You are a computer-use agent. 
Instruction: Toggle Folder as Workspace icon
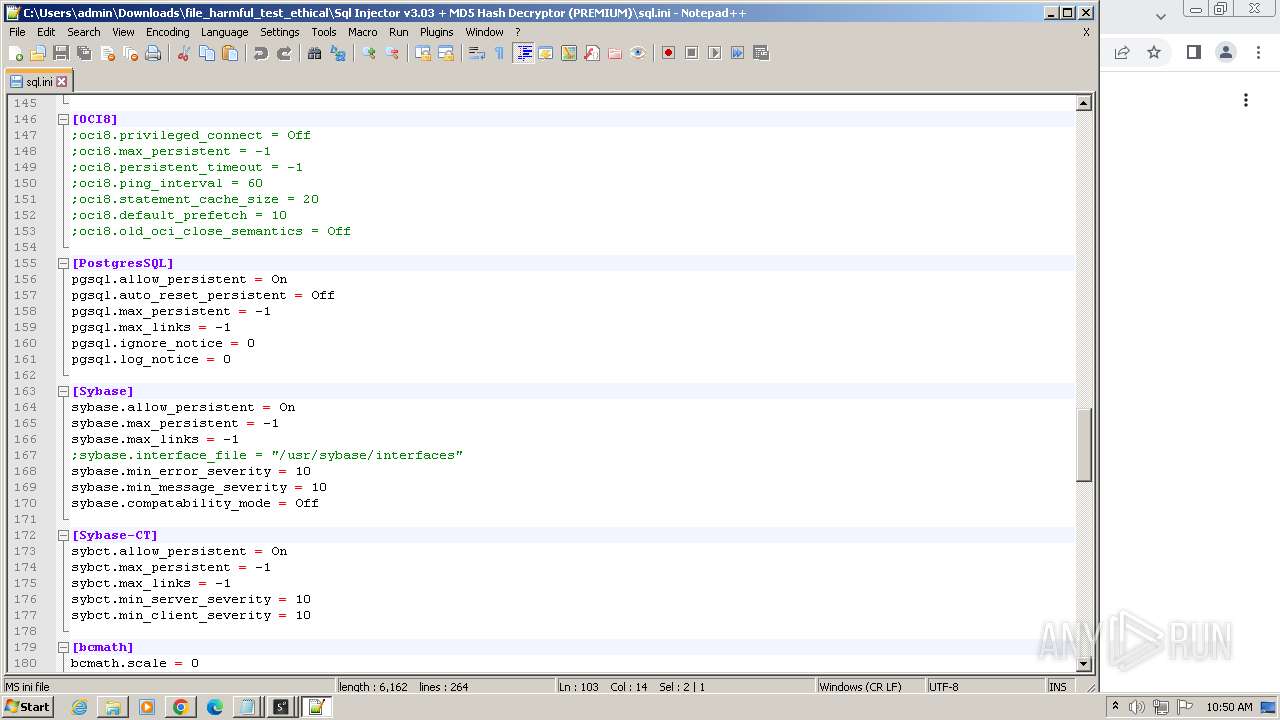(615, 53)
